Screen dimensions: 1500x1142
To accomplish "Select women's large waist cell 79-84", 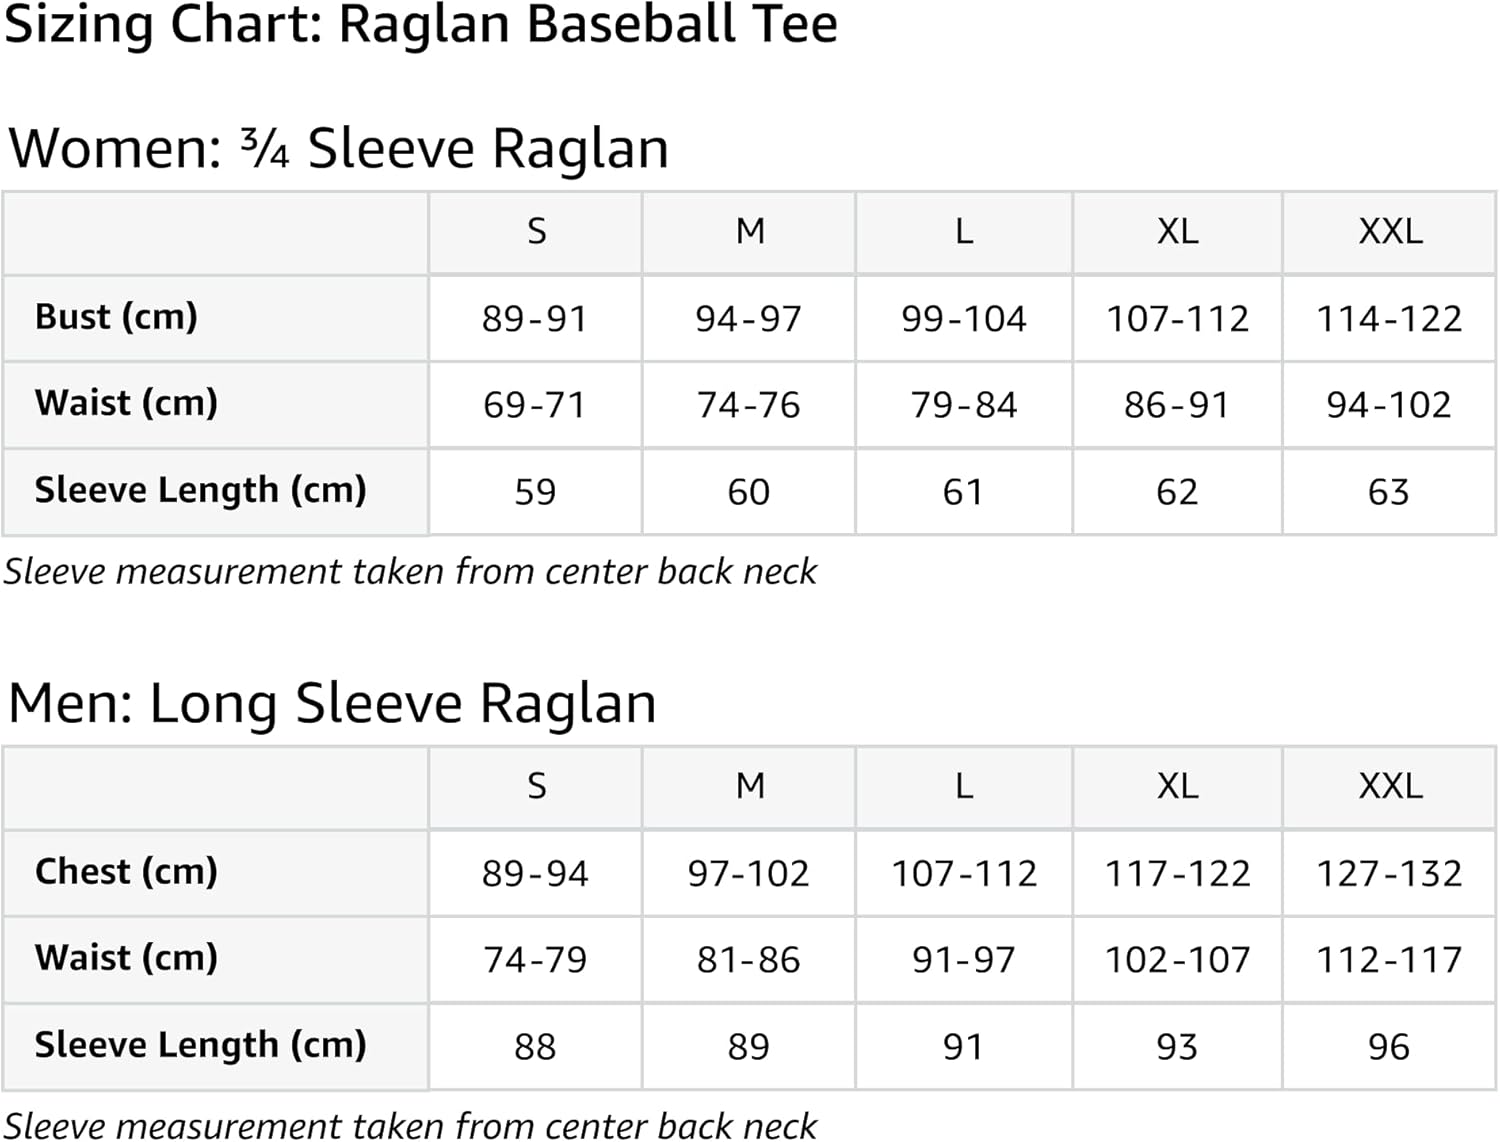I will click(963, 405).
